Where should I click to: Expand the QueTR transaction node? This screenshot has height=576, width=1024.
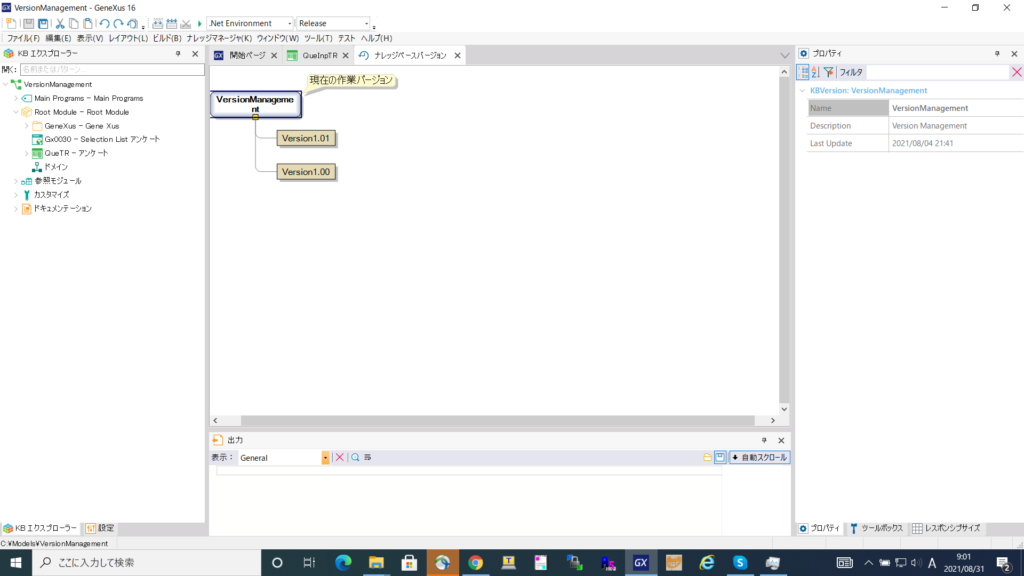[27, 153]
